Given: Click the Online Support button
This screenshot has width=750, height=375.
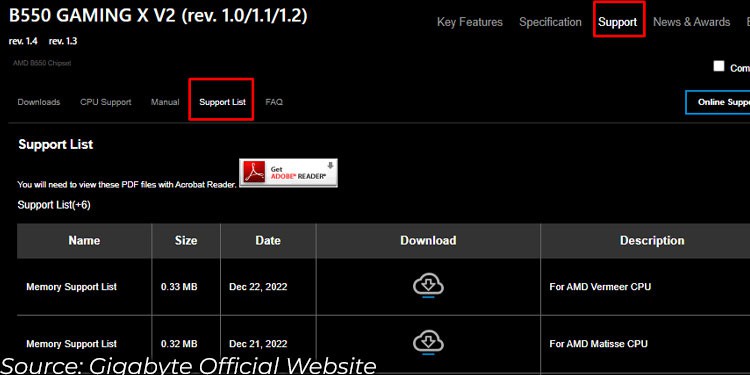Looking at the screenshot, I should click(717, 102).
